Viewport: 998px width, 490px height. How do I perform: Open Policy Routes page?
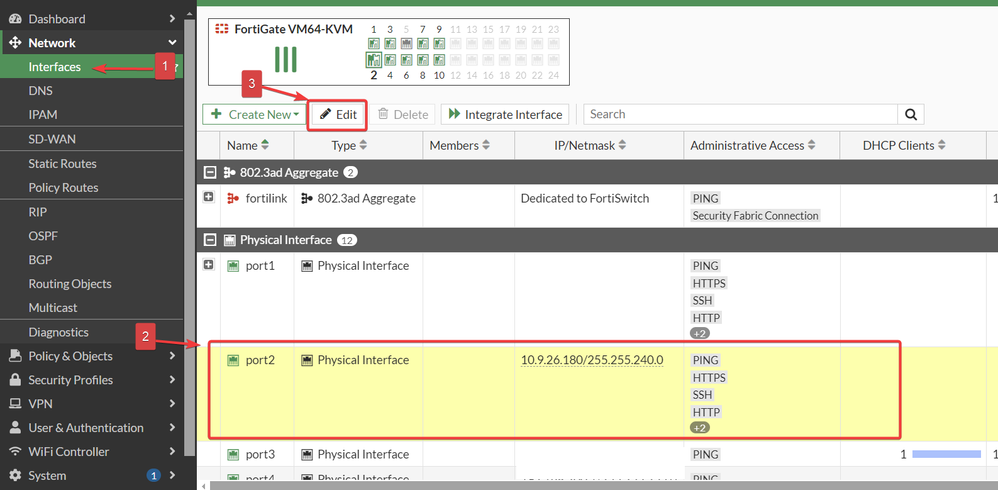tap(63, 188)
